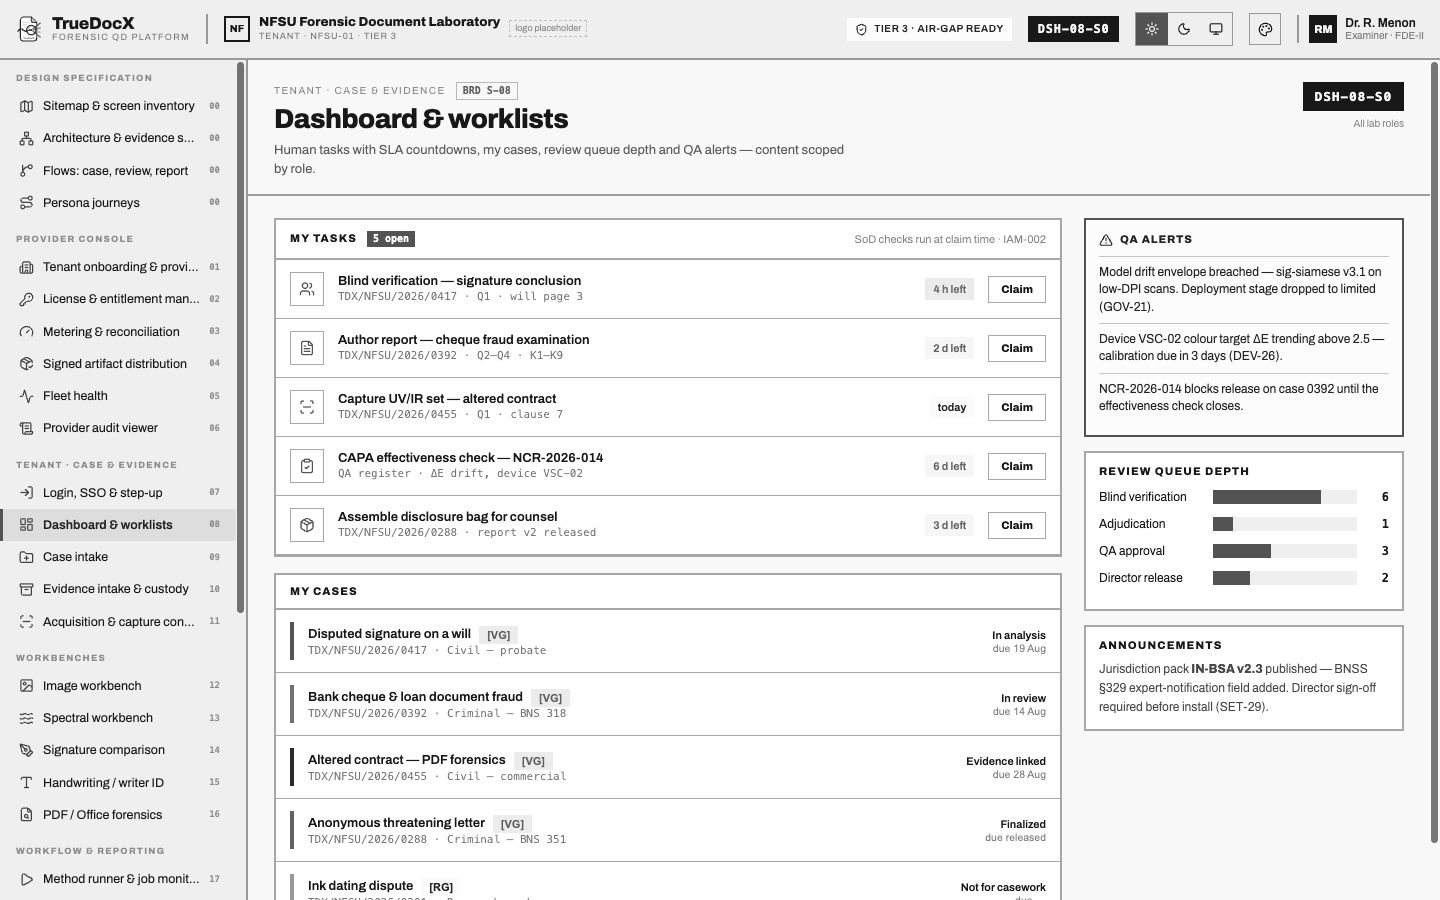
Task: Click Spectral workbench waves icon
Action: [x=26, y=718]
